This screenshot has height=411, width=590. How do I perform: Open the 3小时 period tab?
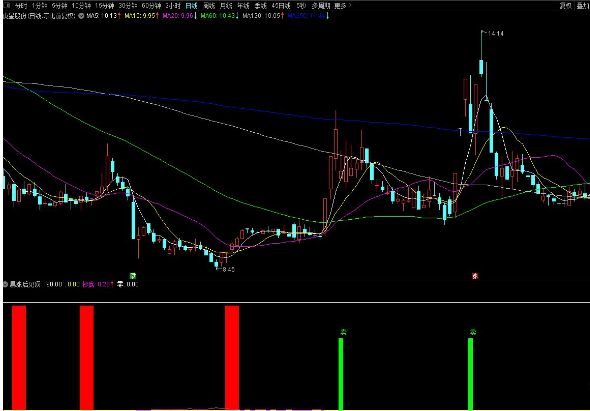pos(173,6)
